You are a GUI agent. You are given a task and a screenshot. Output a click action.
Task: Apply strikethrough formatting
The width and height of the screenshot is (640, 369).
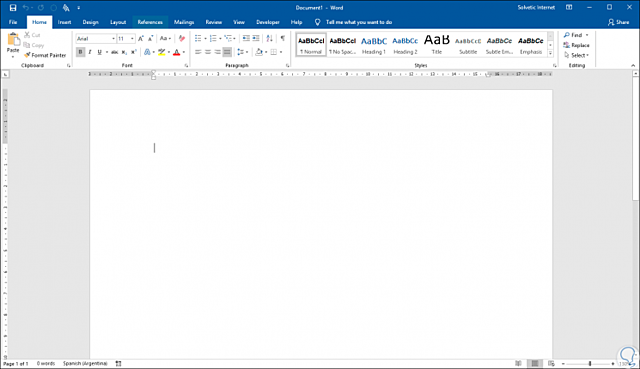(115, 52)
